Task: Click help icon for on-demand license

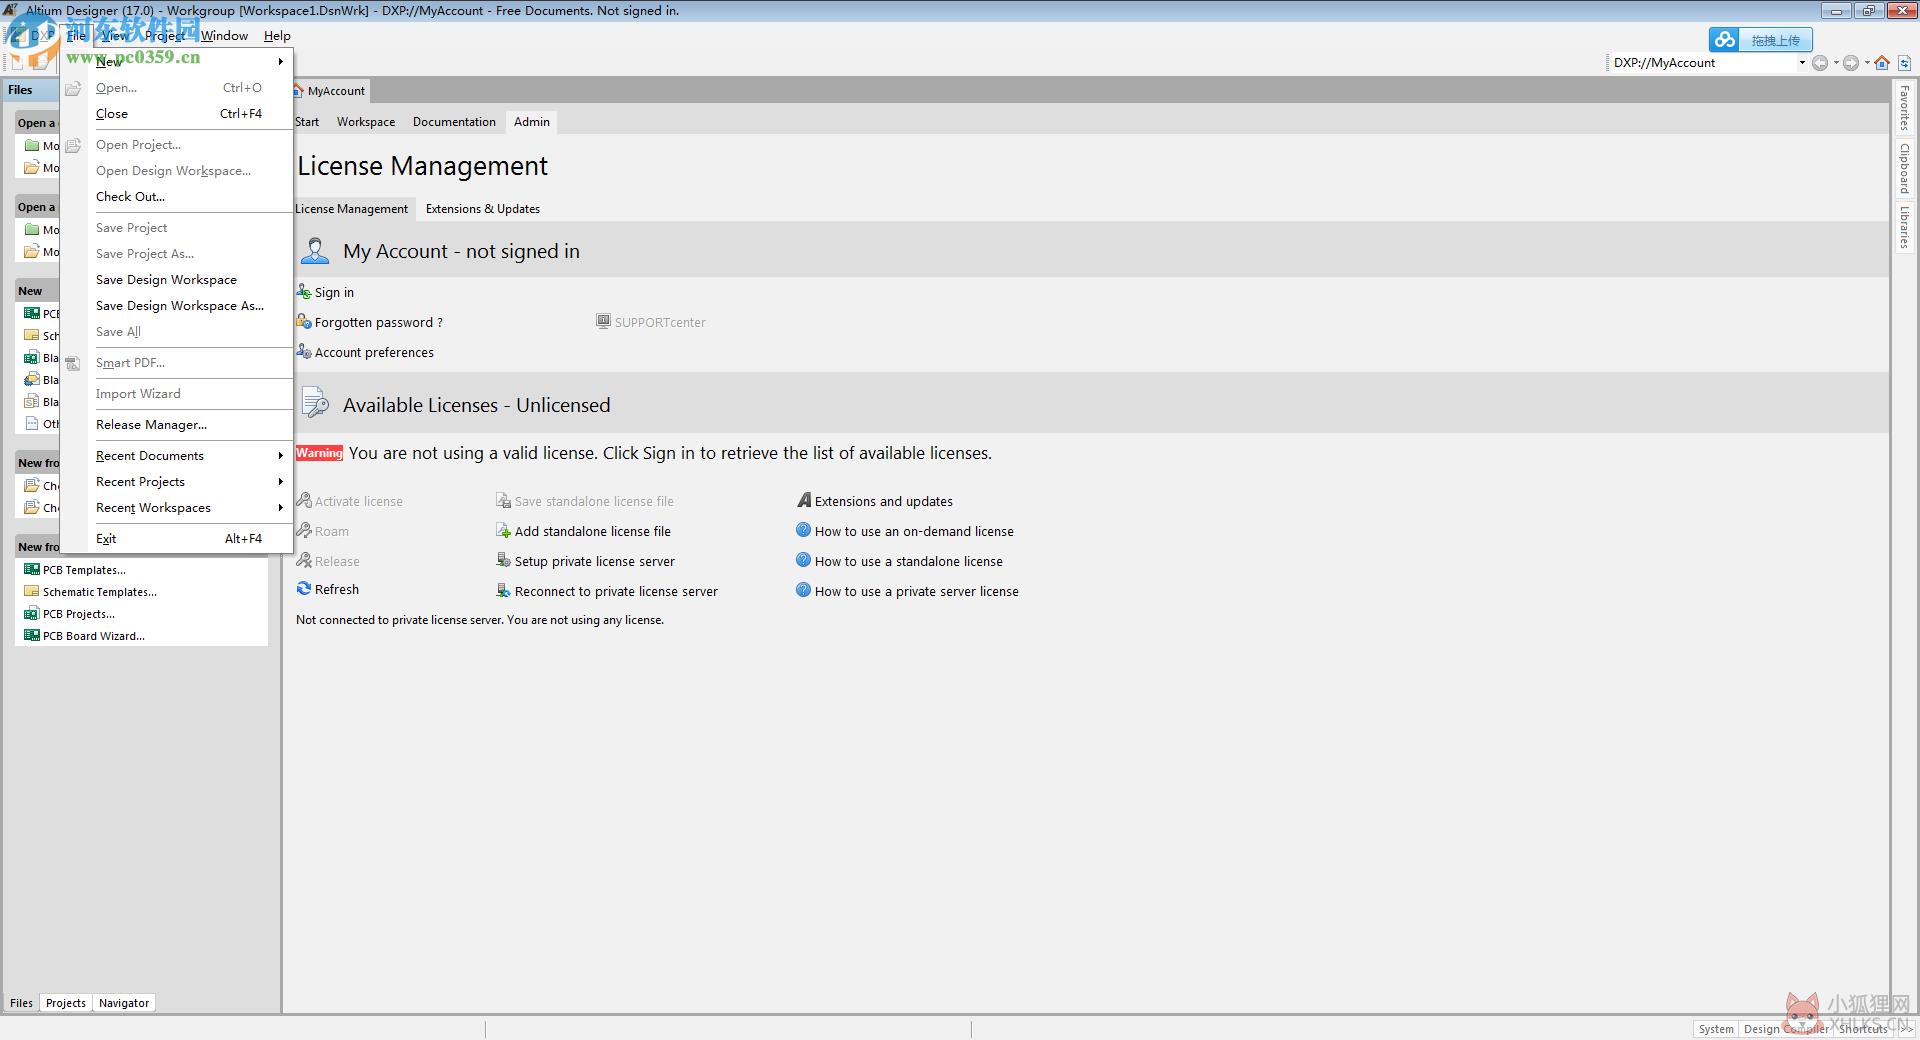Action: [803, 530]
